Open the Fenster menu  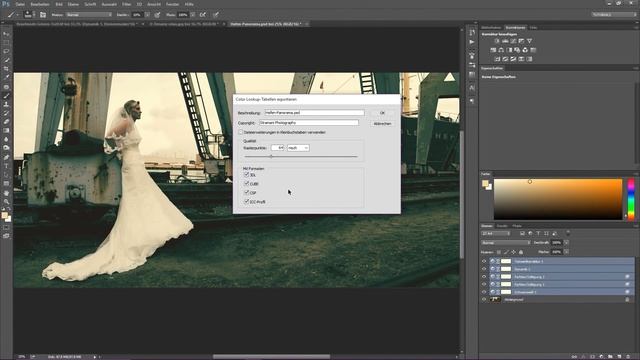[172, 4]
